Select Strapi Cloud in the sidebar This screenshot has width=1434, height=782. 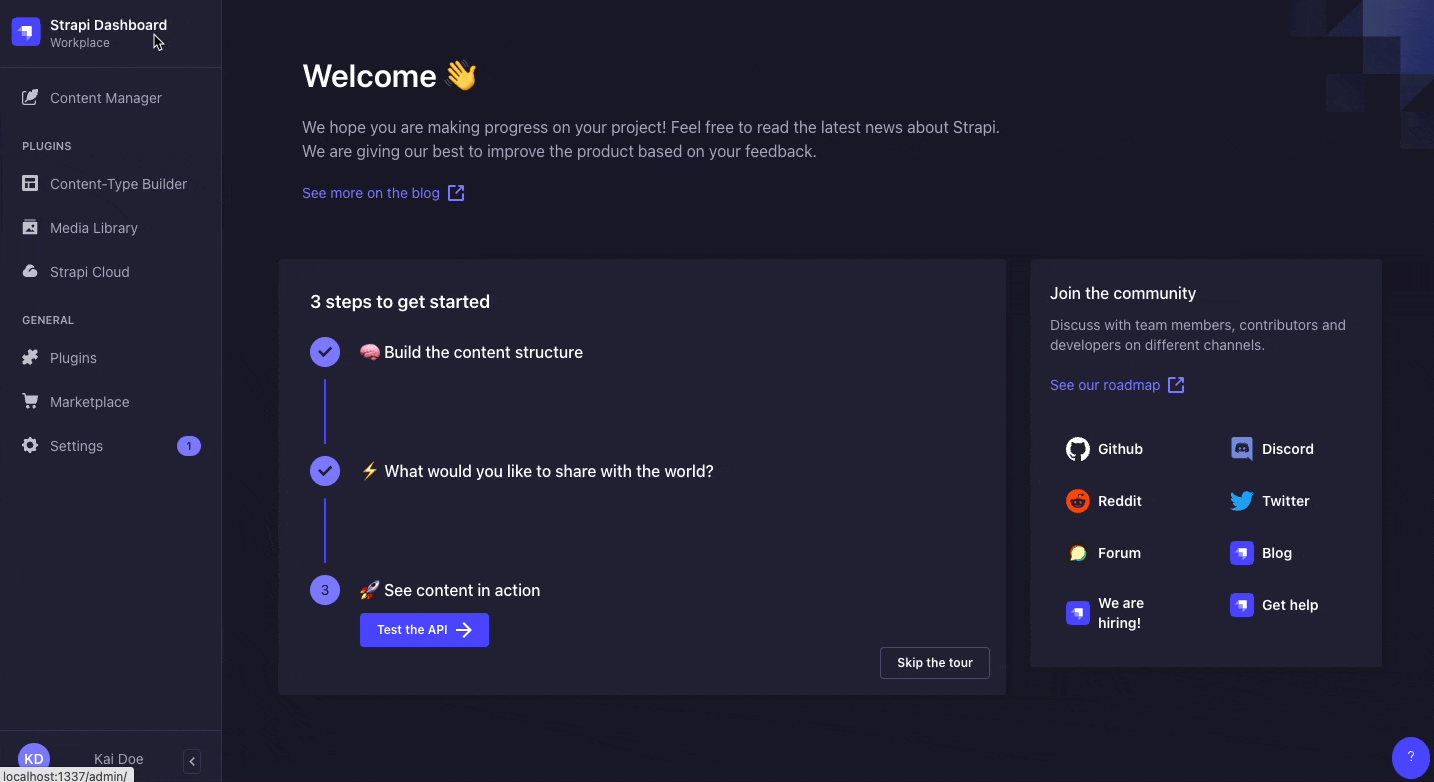click(x=89, y=272)
